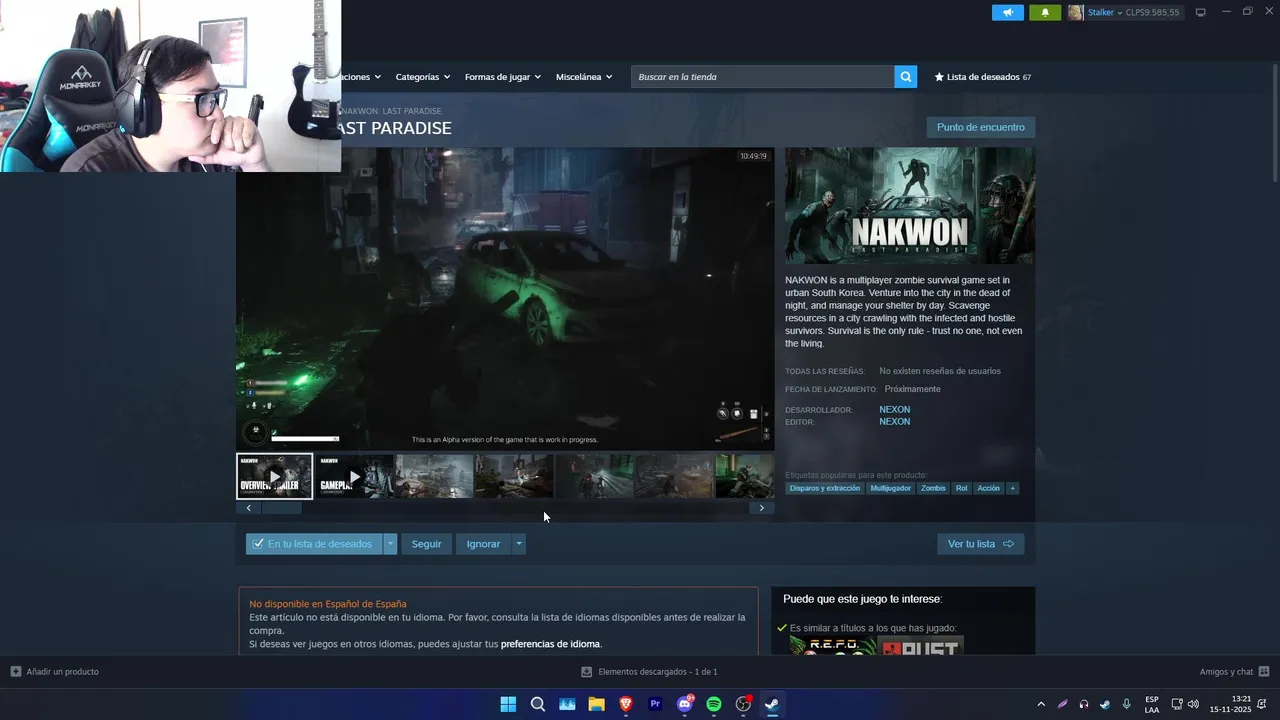Launch Brave browser from the taskbar
Viewport: 1280px width, 720px height.
(626, 704)
